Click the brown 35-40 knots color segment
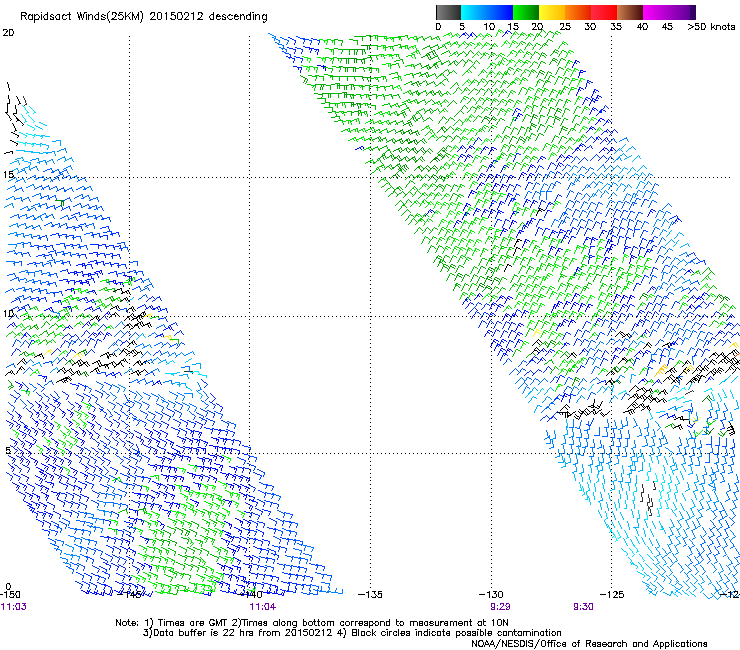Screen dimensions: 740x650 click(630, 12)
